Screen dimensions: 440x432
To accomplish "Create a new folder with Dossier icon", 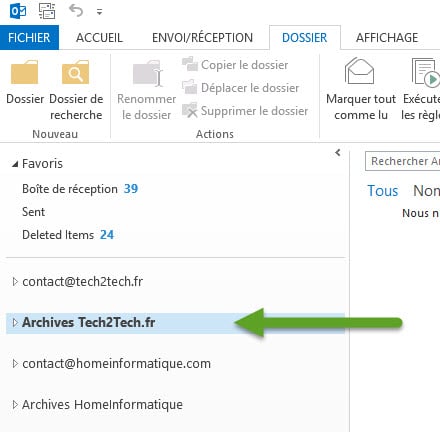I will coord(25,72).
